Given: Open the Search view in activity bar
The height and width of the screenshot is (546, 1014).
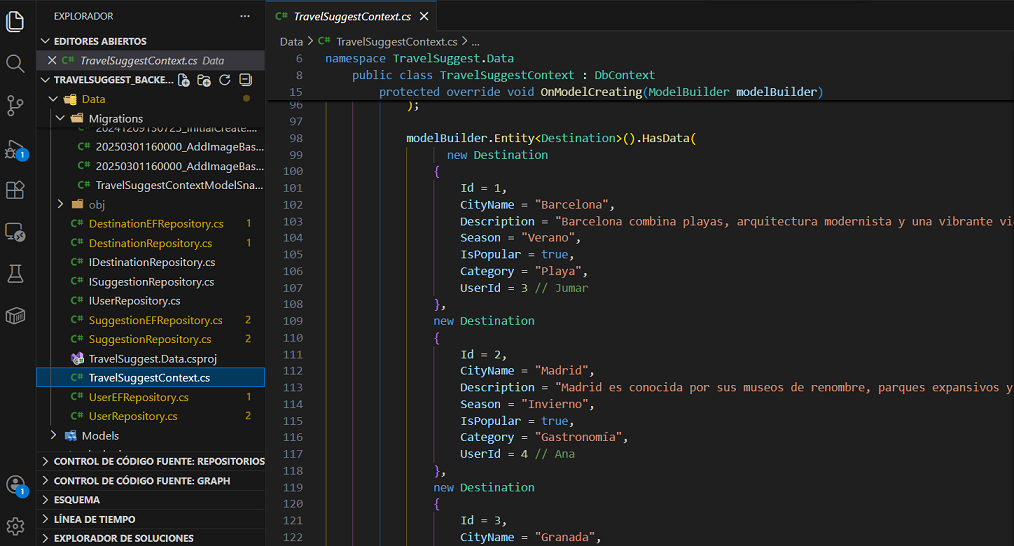Looking at the screenshot, I should pos(15,63).
